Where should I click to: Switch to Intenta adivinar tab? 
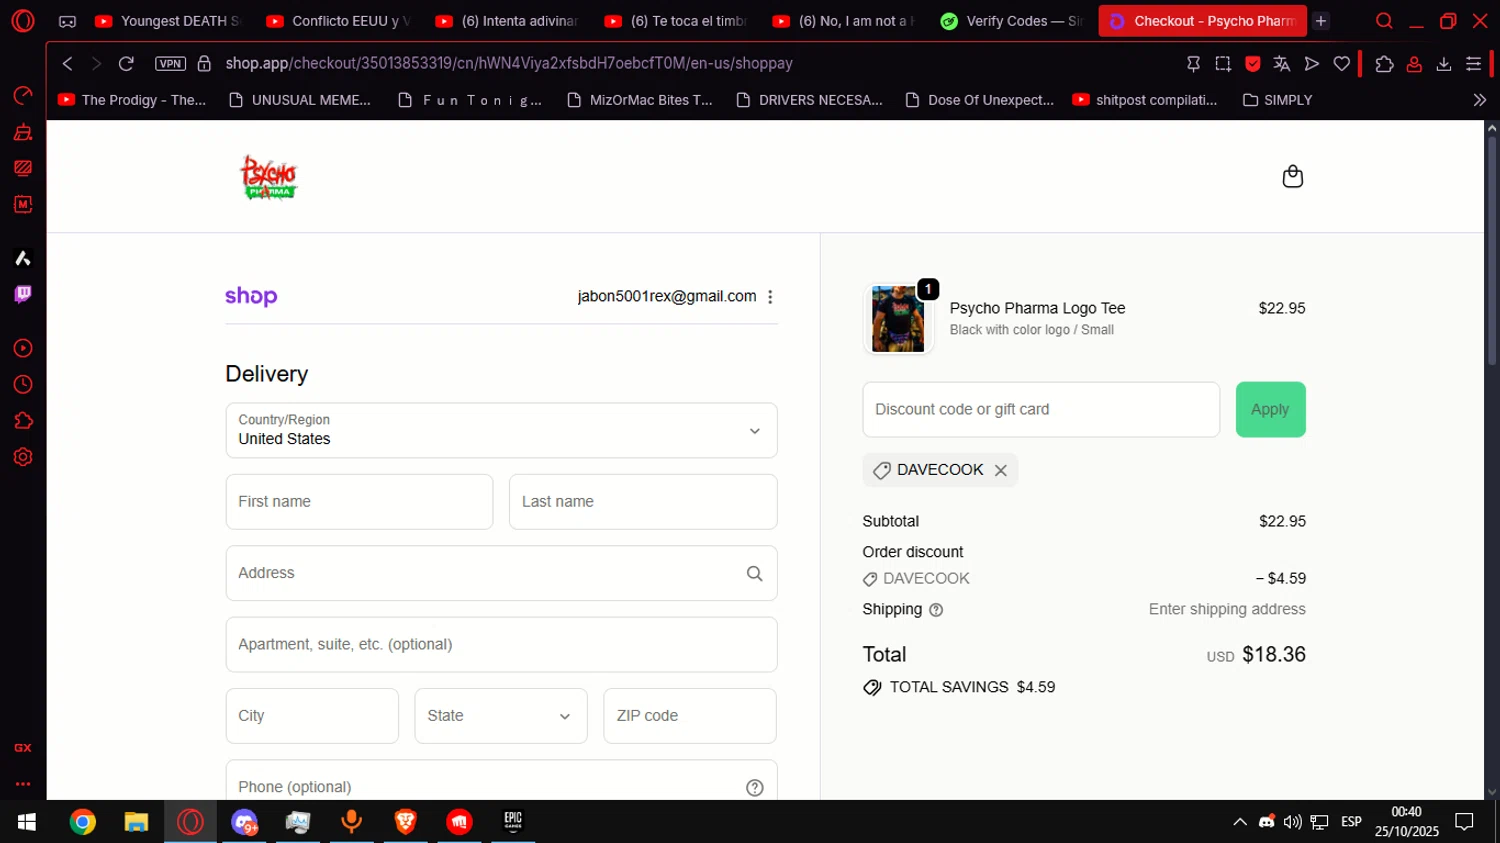(508, 21)
